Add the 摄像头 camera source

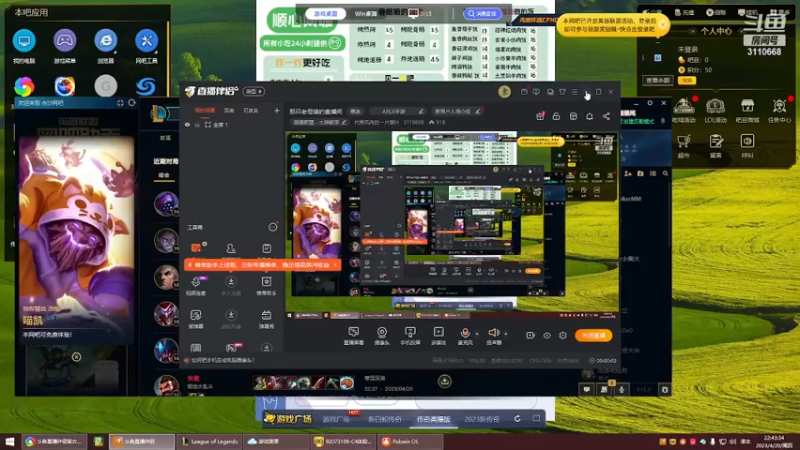coord(382,336)
